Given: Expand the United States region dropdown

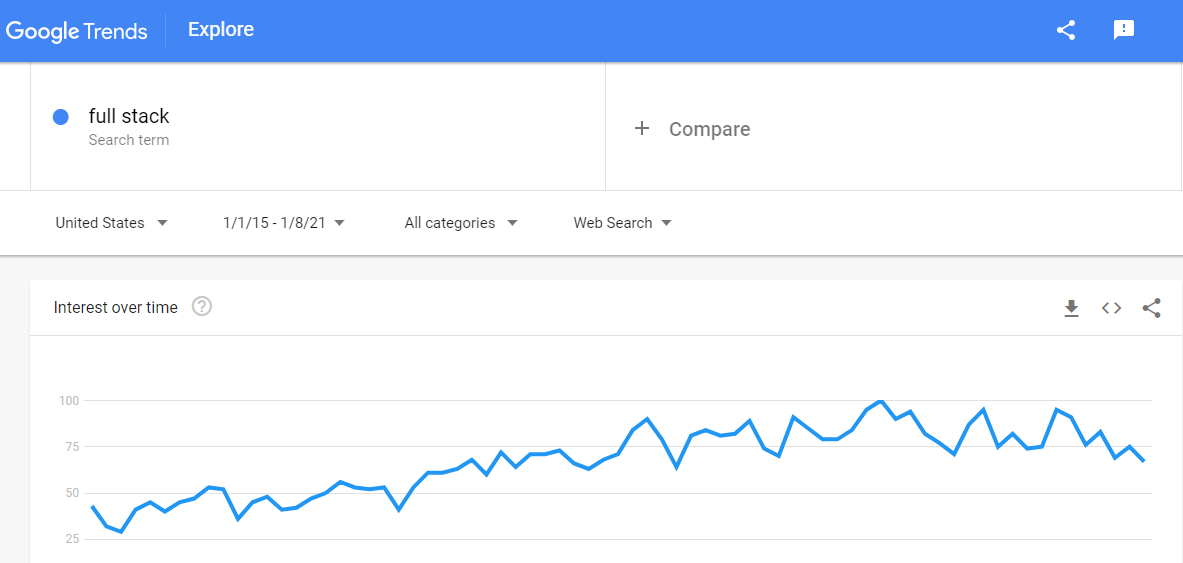Looking at the screenshot, I should 111,223.
